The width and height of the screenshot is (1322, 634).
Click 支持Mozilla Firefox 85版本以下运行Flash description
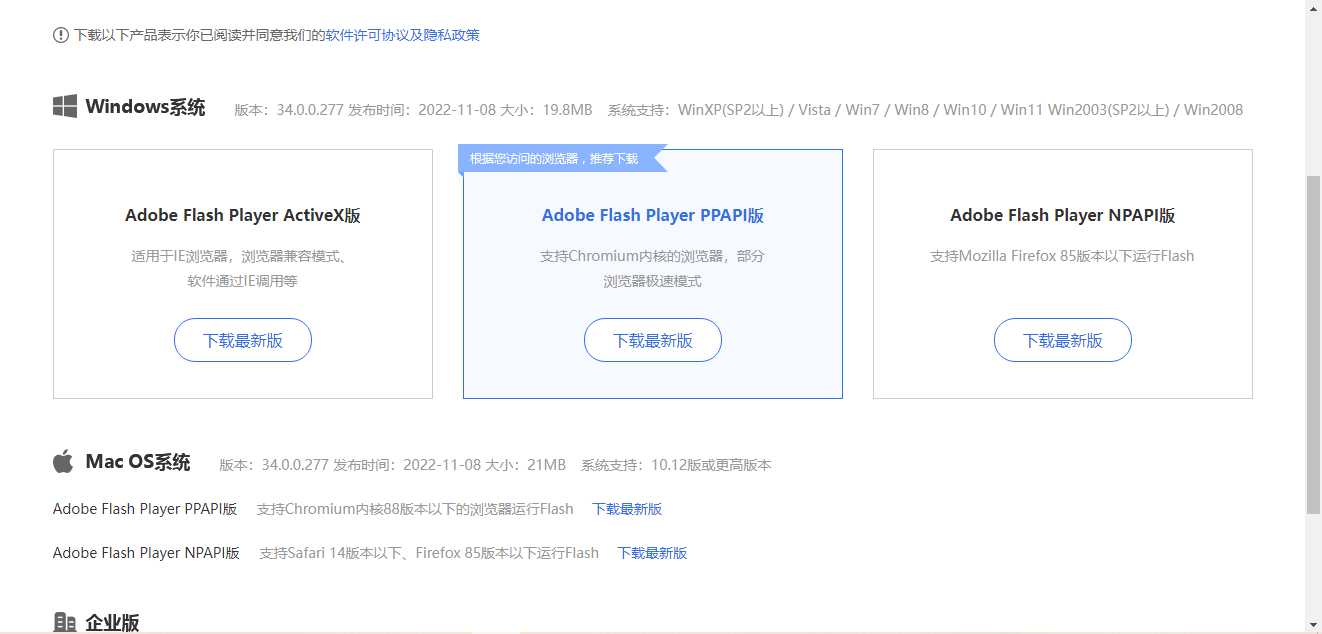(1063, 256)
